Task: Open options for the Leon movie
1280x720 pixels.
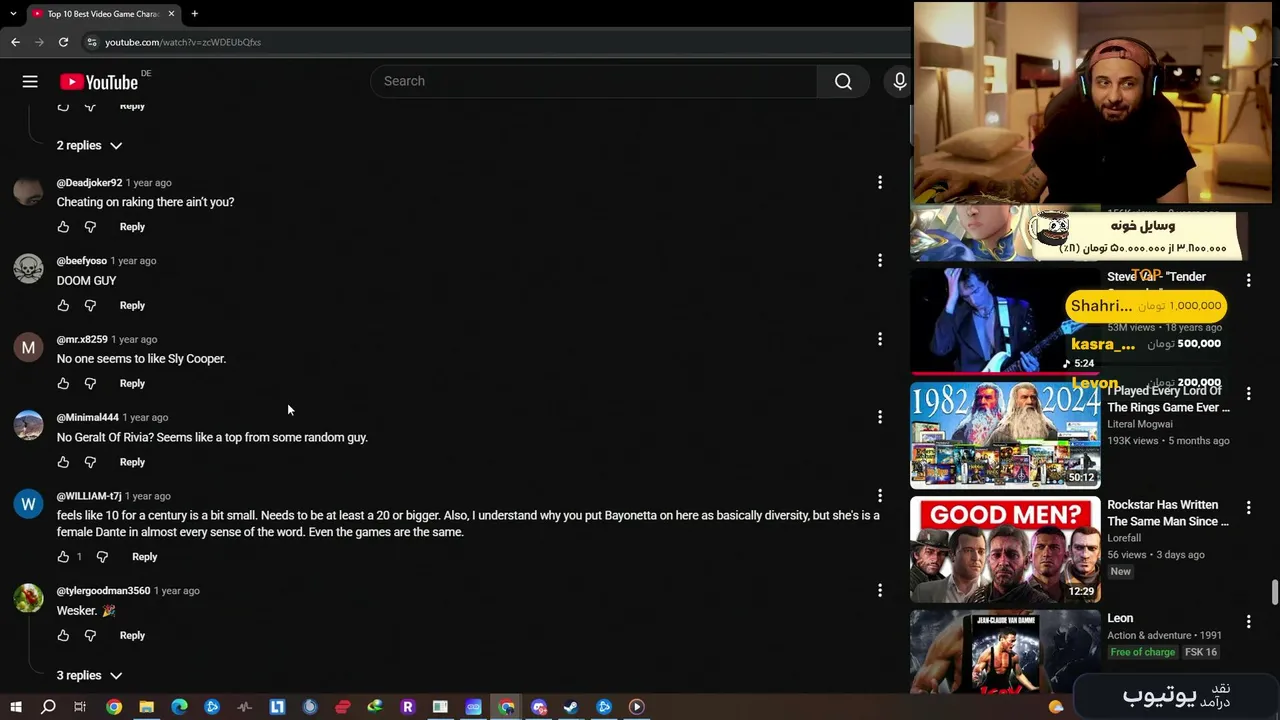Action: coord(1248,622)
